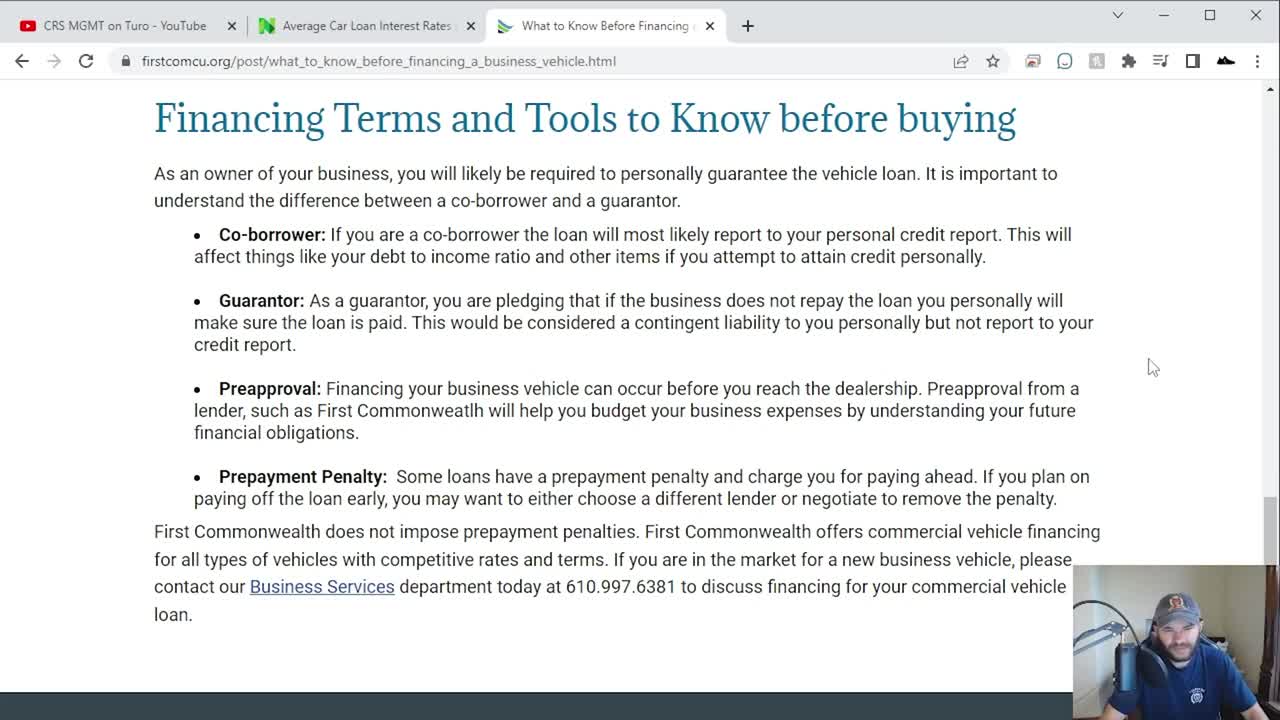This screenshot has height=720, width=1280.
Task: Toggle the browser side panel
Action: click(x=1193, y=61)
